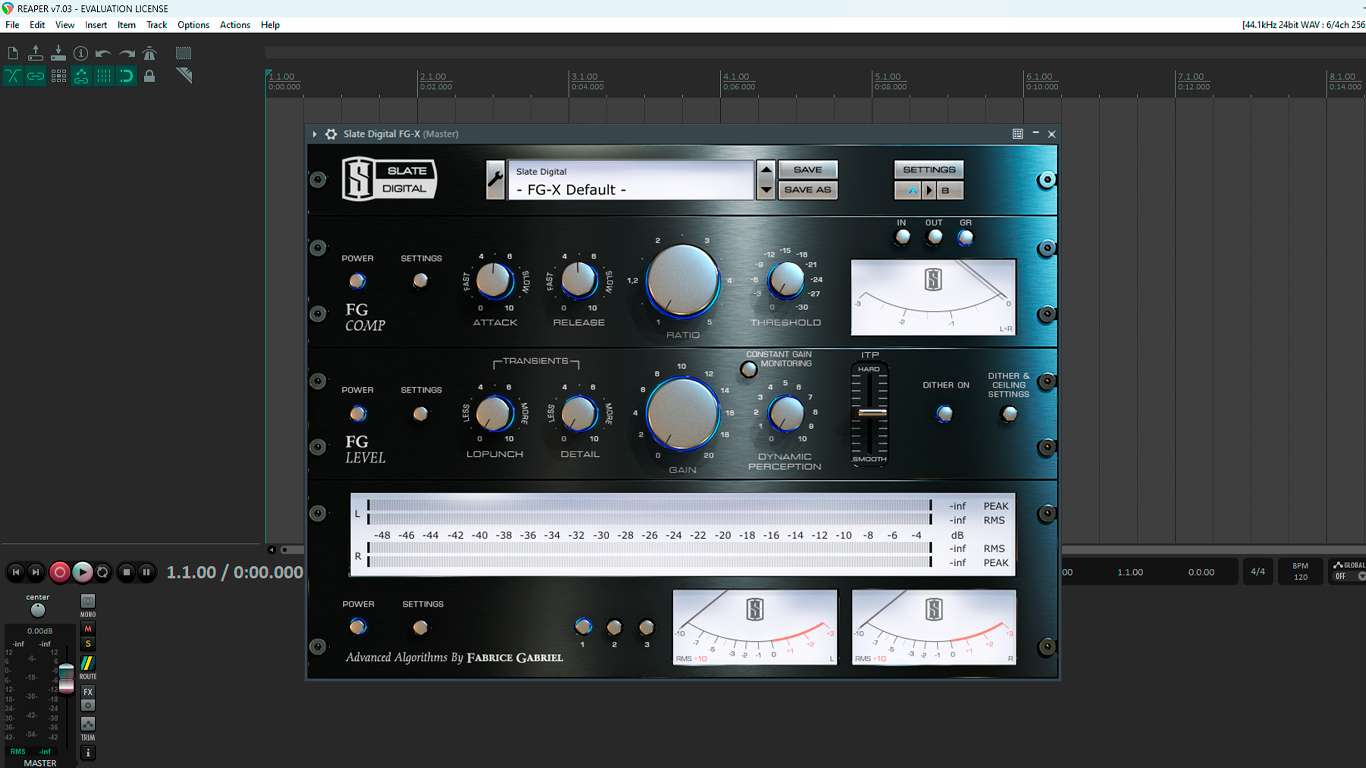Open the Track menu
This screenshot has height=768, width=1366.
tap(157, 25)
